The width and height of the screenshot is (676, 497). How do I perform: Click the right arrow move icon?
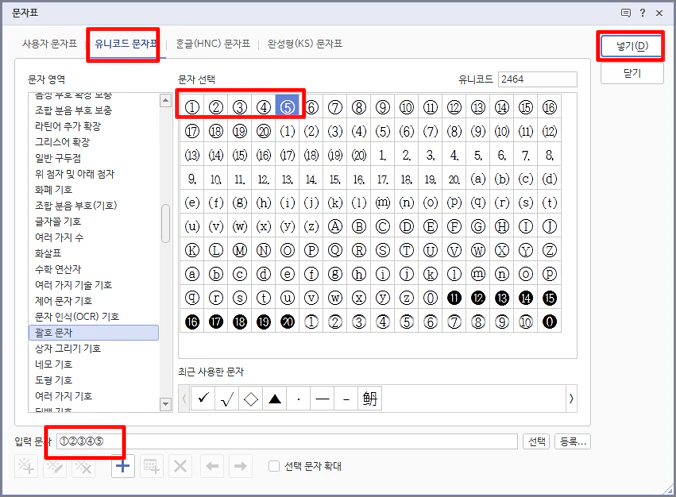(241, 466)
